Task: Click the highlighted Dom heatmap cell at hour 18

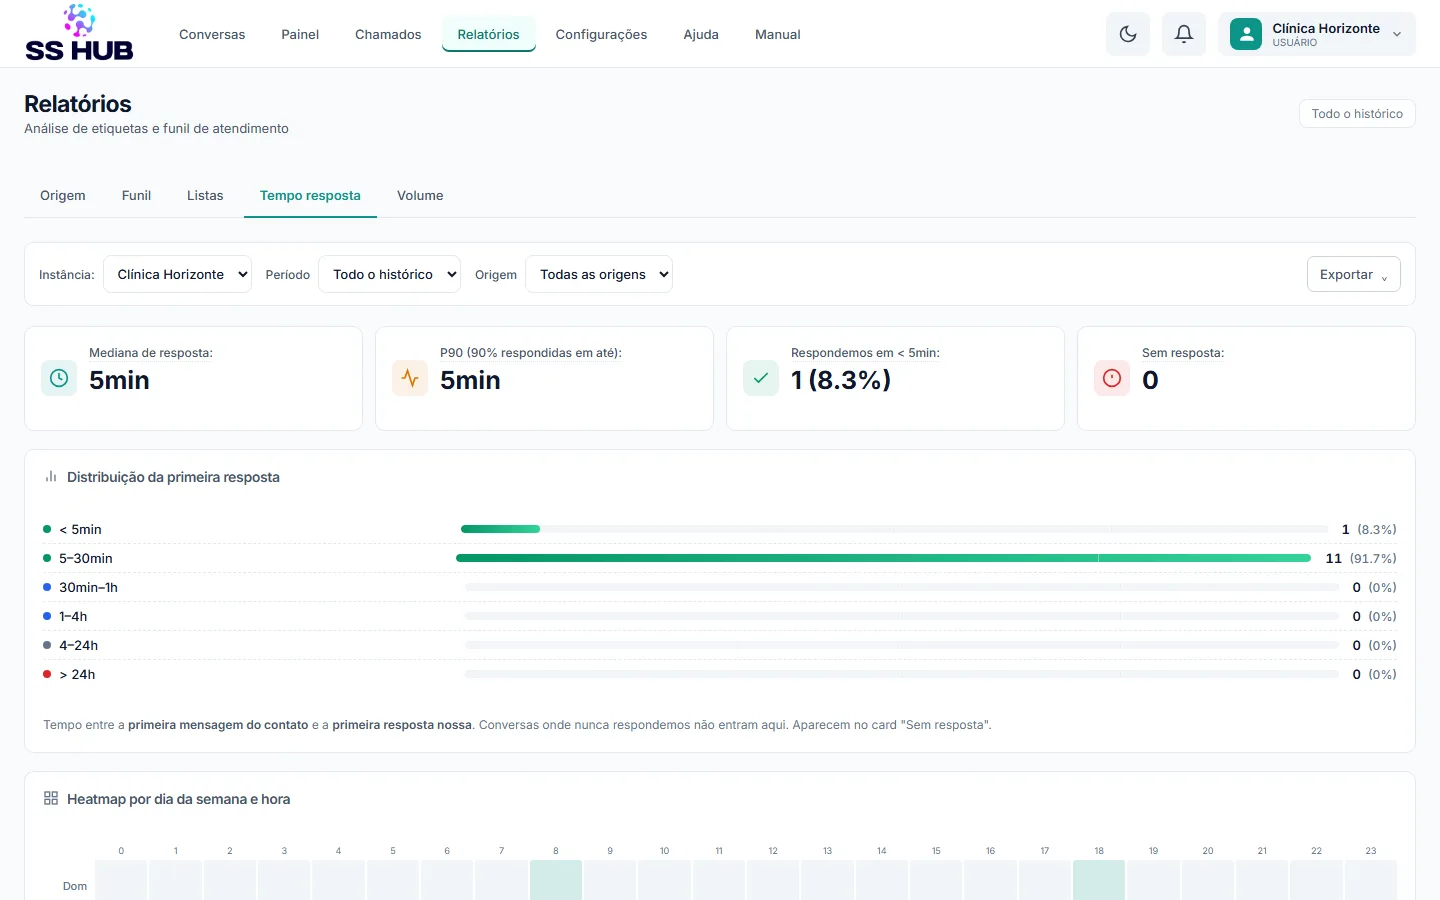Action: [x=1099, y=881]
